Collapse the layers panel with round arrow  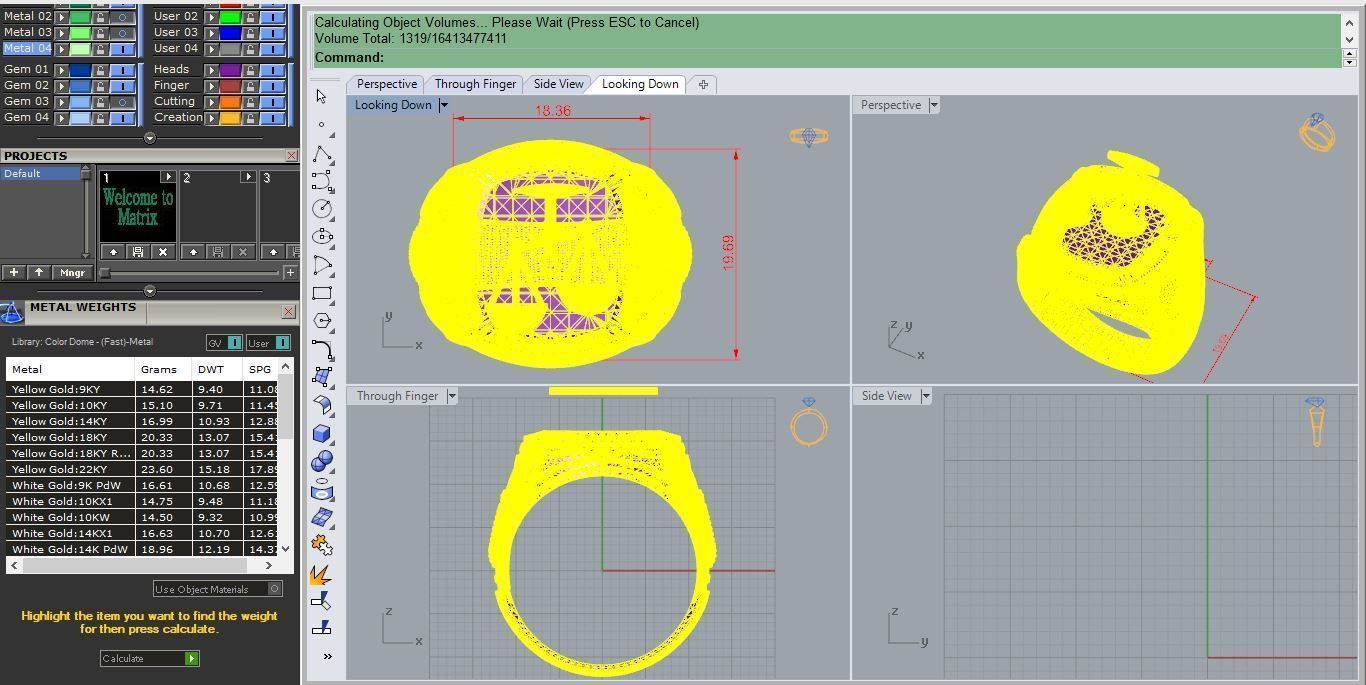click(x=150, y=138)
